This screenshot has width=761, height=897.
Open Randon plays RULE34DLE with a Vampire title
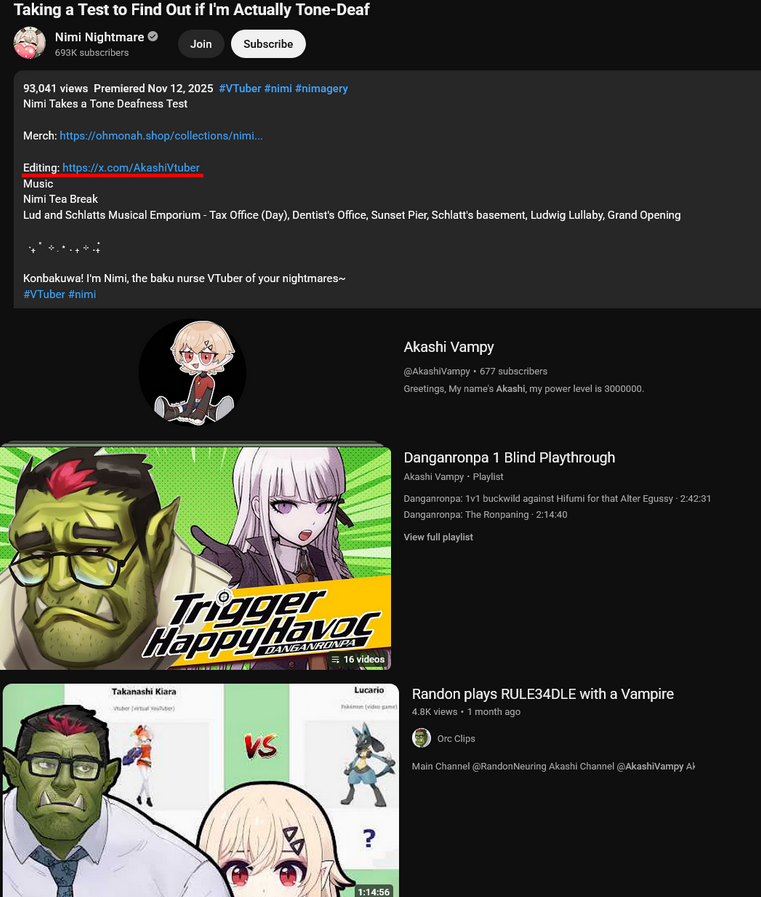(x=542, y=694)
